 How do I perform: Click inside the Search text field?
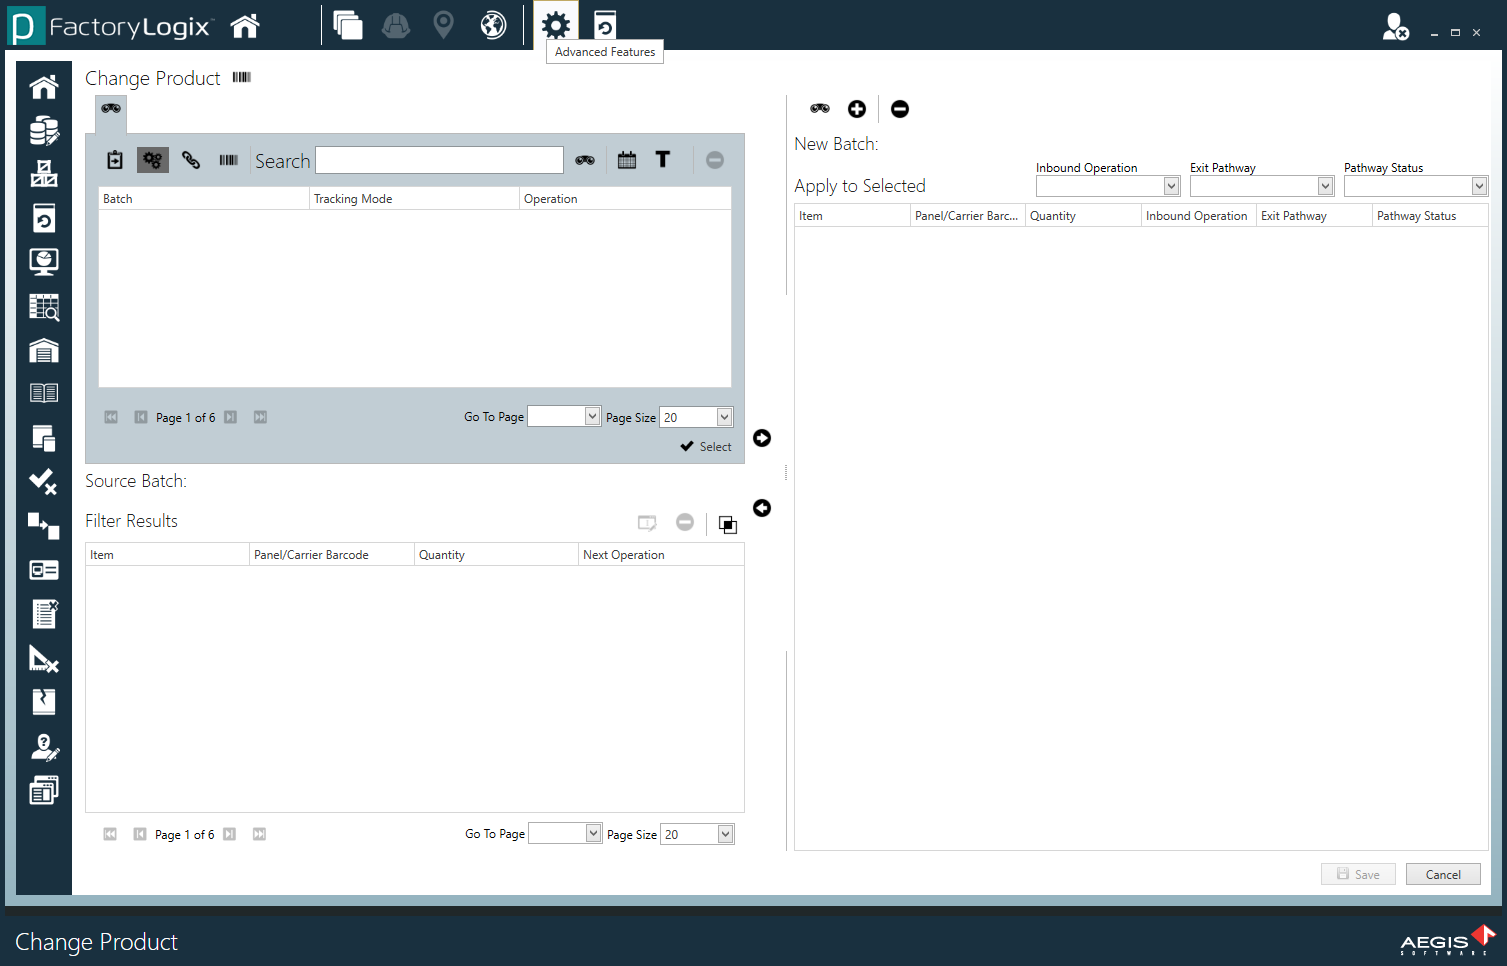(438, 159)
